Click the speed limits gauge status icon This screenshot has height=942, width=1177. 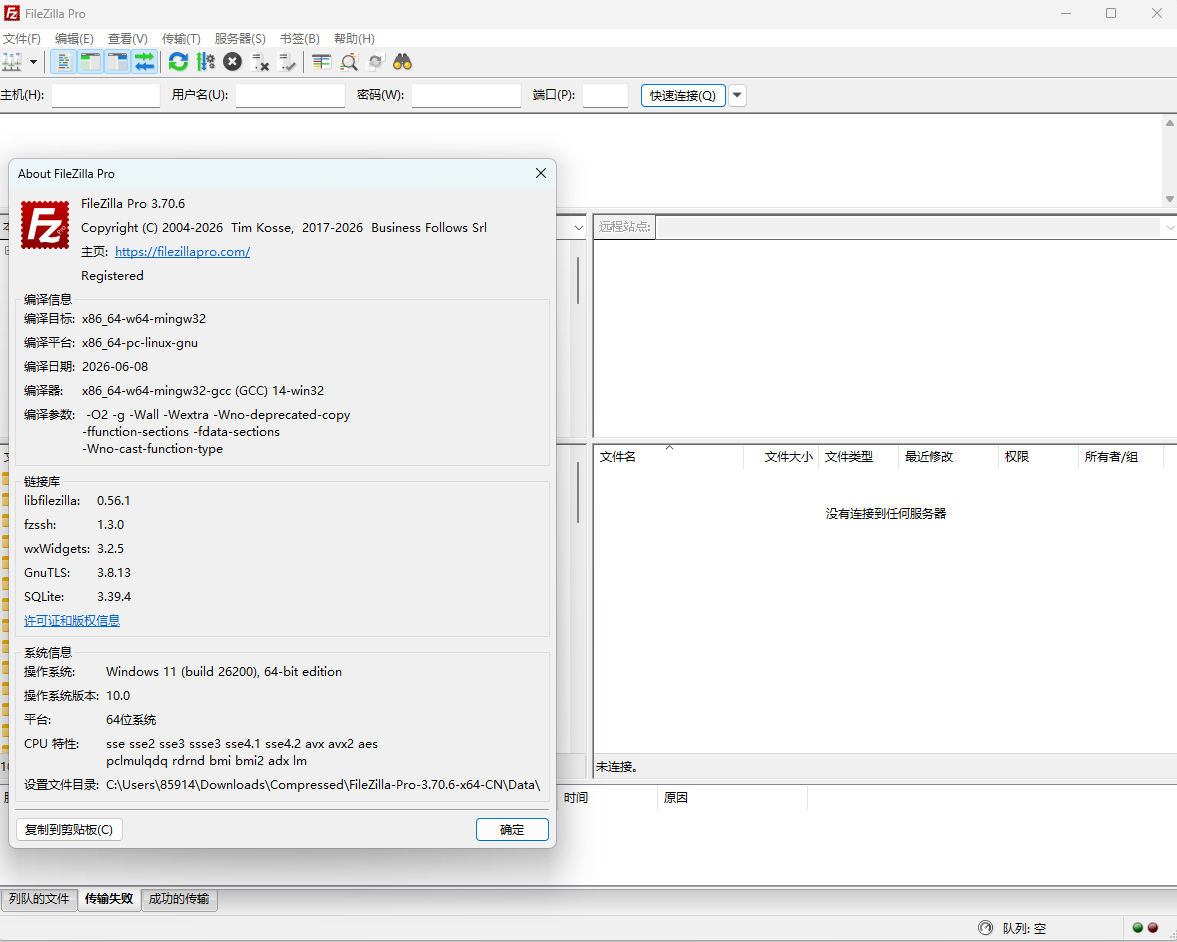click(986, 928)
